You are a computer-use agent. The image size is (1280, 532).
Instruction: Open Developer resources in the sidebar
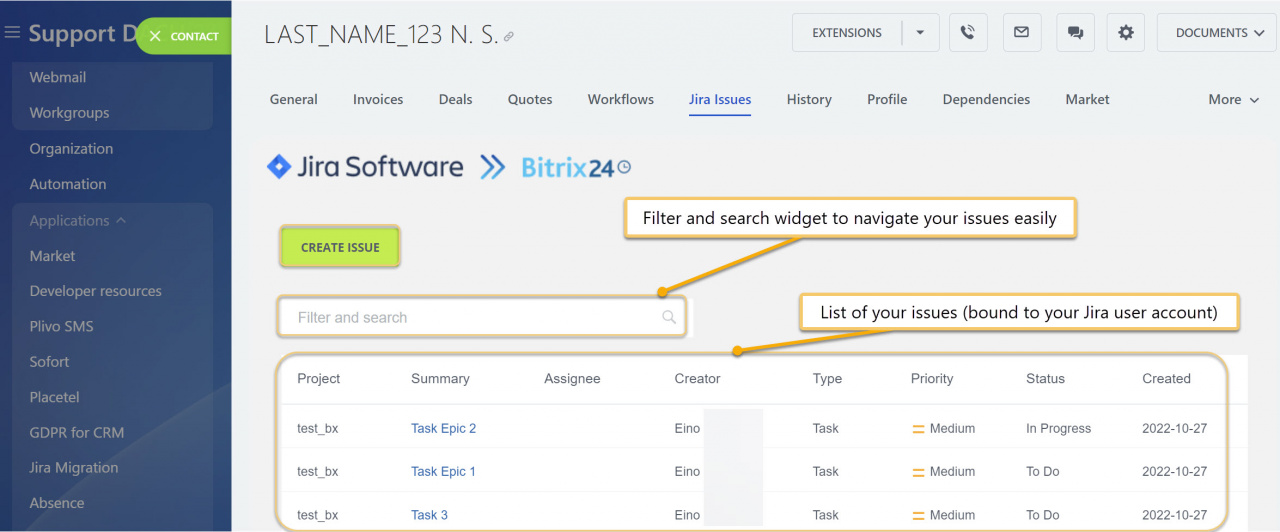[x=95, y=291]
